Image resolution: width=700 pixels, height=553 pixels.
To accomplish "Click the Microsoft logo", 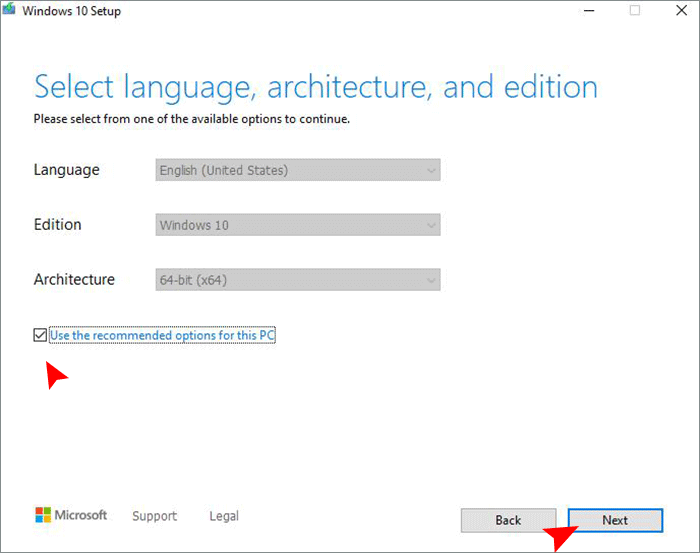I will pyautogui.click(x=71, y=515).
